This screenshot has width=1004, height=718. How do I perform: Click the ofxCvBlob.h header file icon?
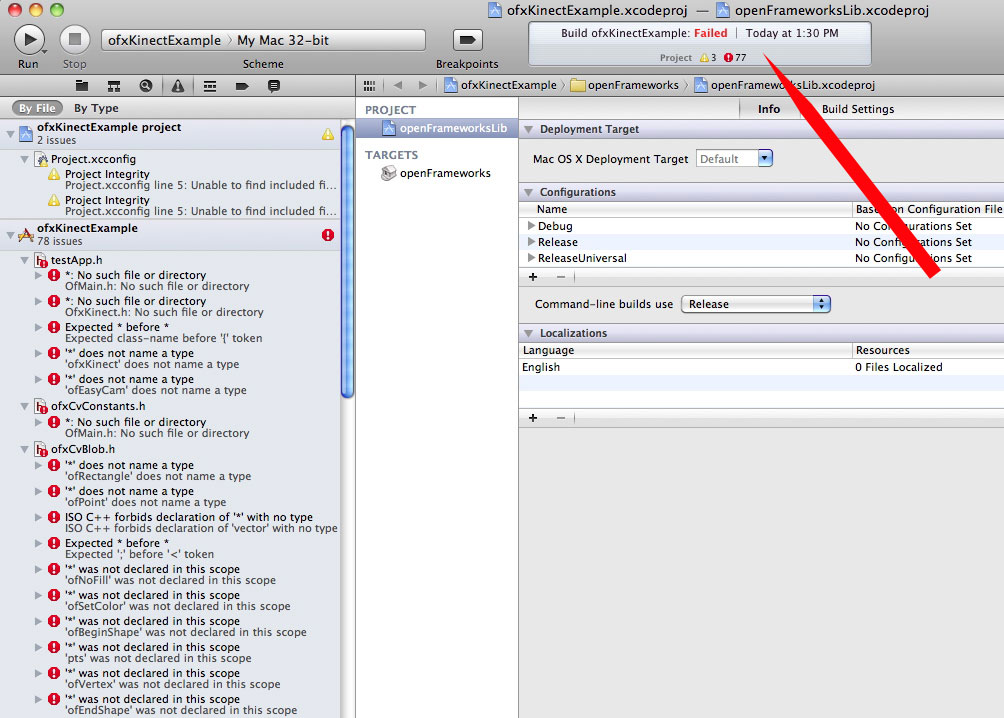click(42, 449)
